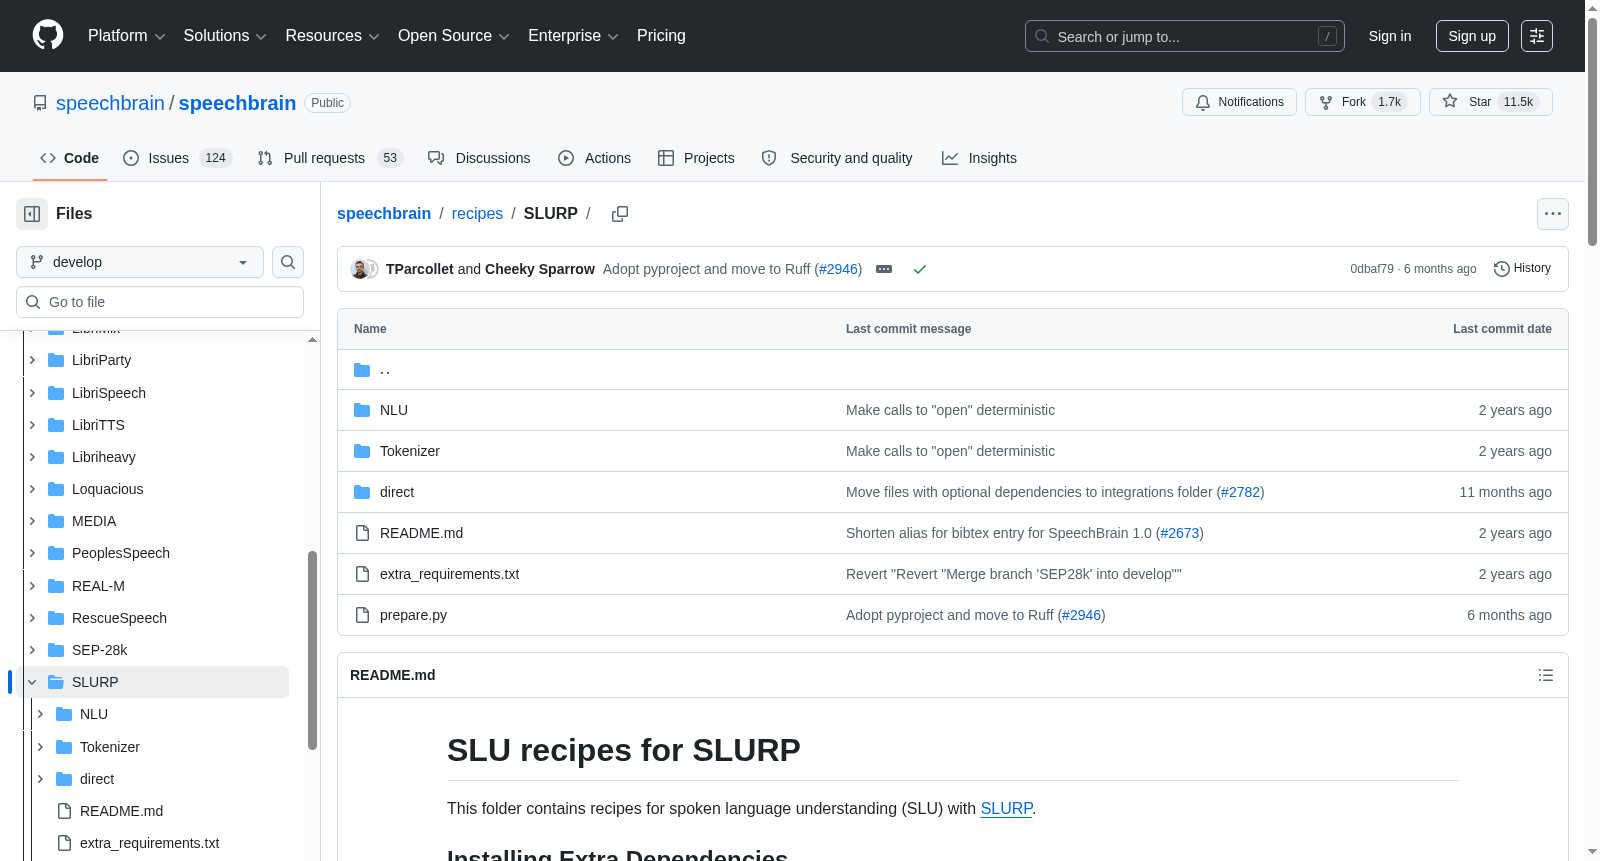
Task: Open pull request #2782 link
Action: [x=1241, y=492]
